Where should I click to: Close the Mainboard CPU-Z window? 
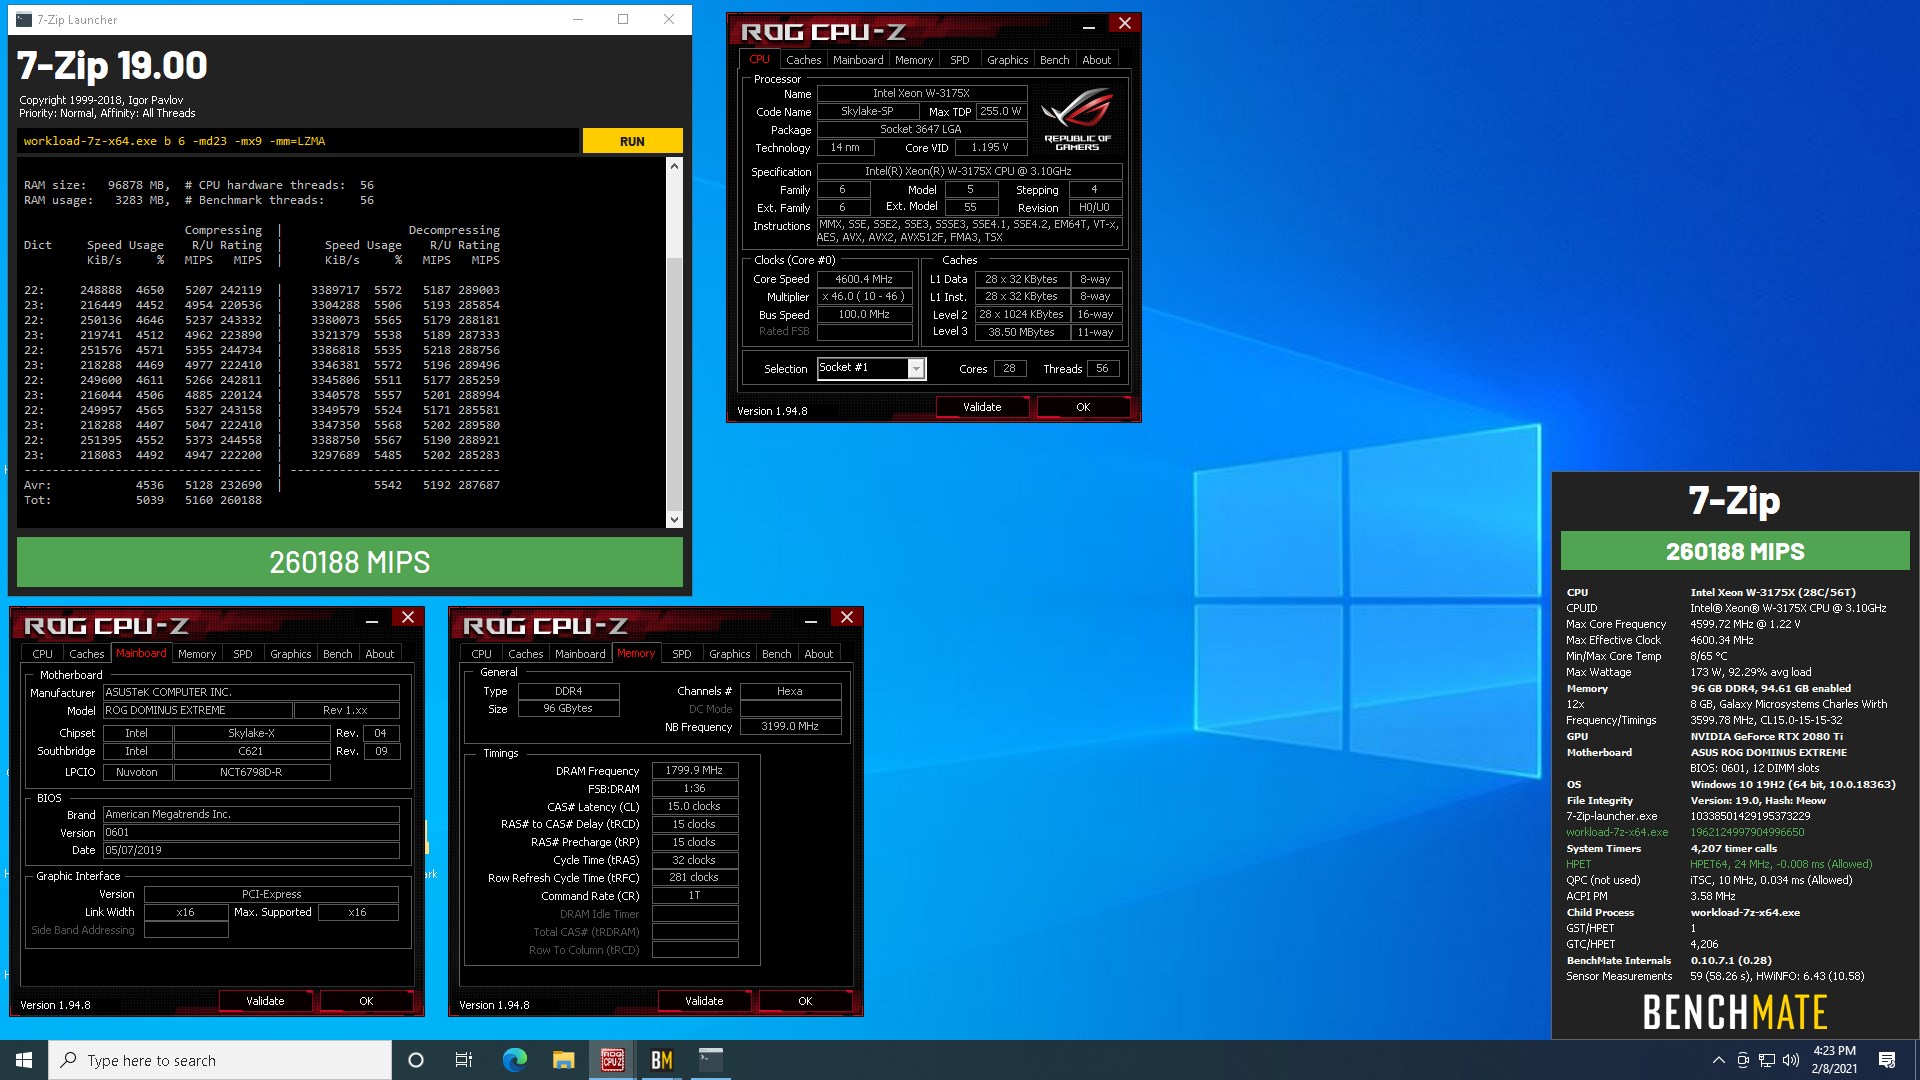point(407,617)
